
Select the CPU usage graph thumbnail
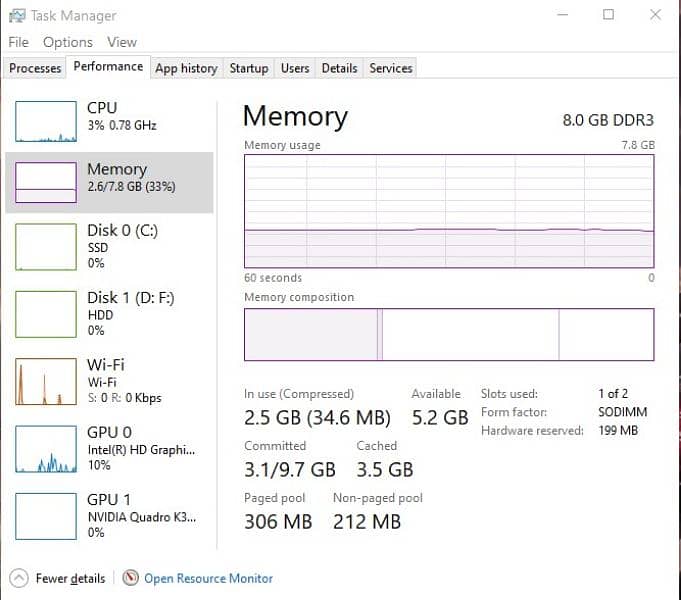(46, 121)
